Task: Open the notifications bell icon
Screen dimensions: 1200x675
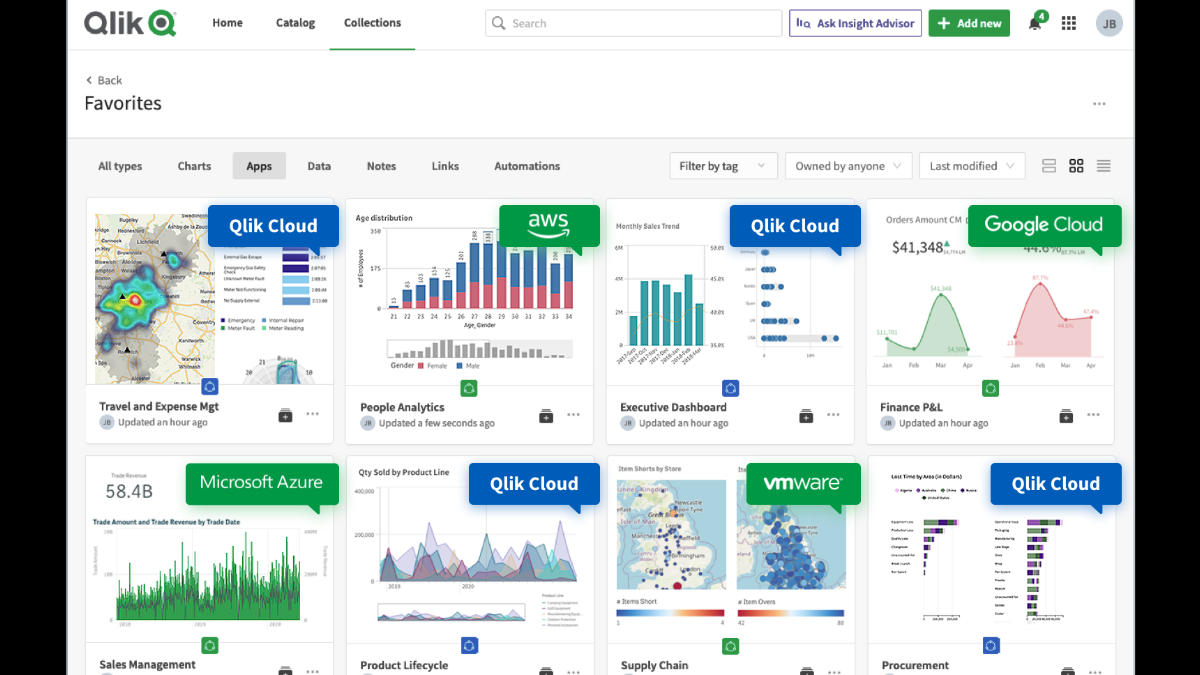Action: (1035, 24)
